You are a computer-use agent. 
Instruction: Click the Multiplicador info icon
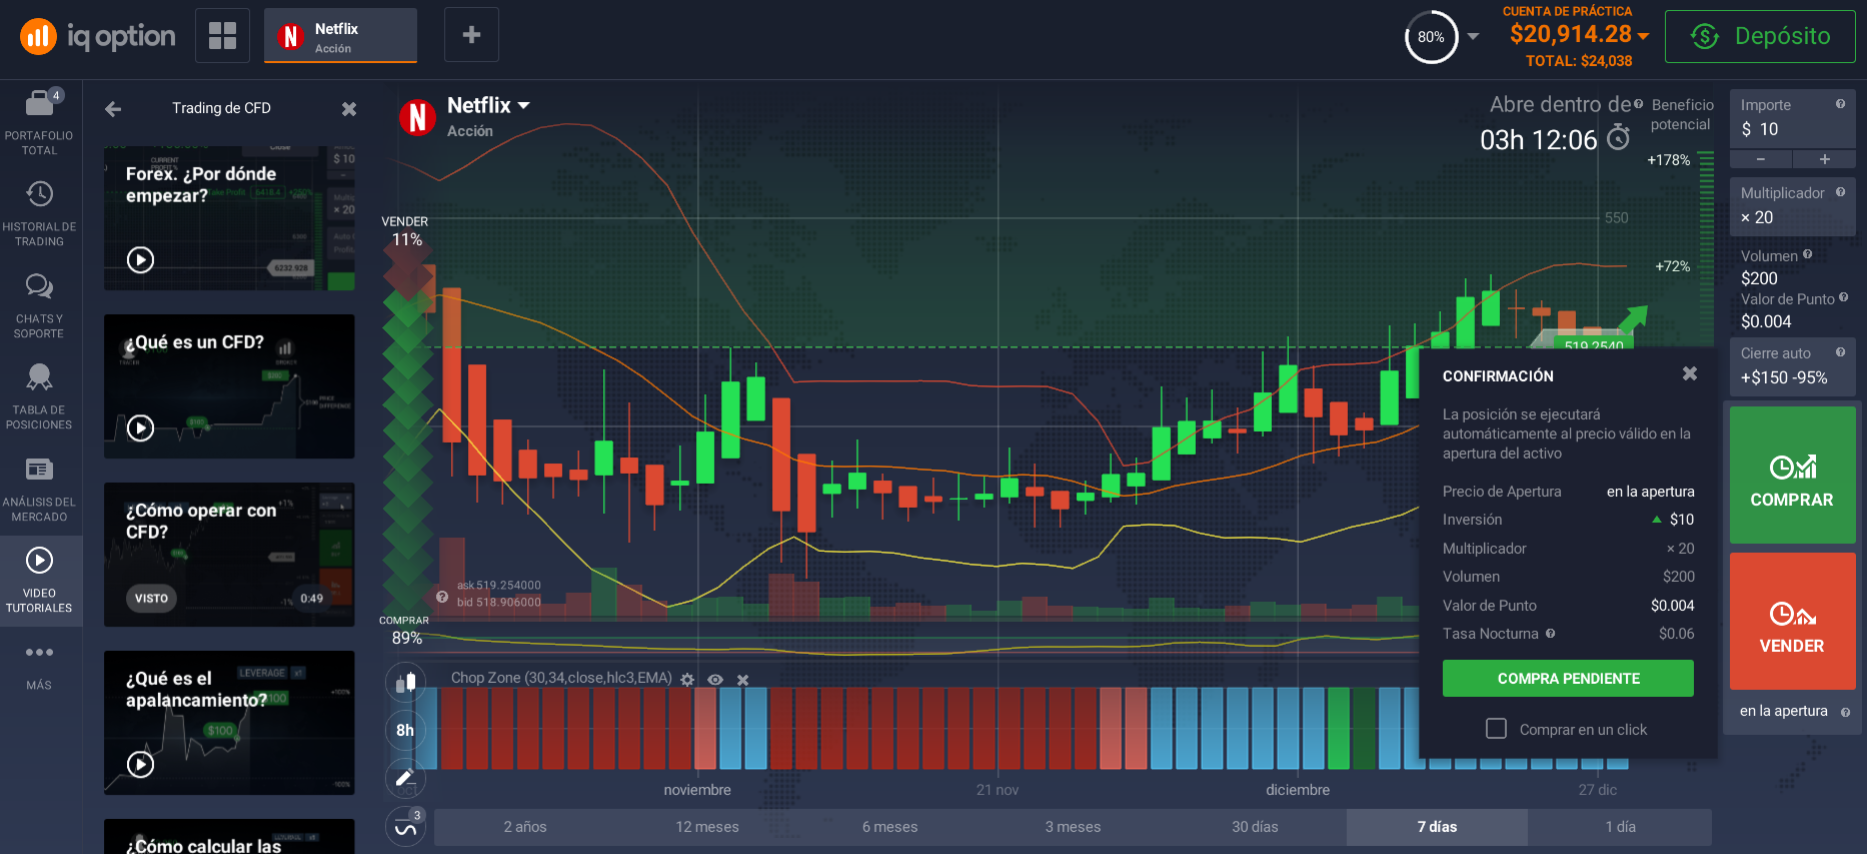click(1840, 192)
